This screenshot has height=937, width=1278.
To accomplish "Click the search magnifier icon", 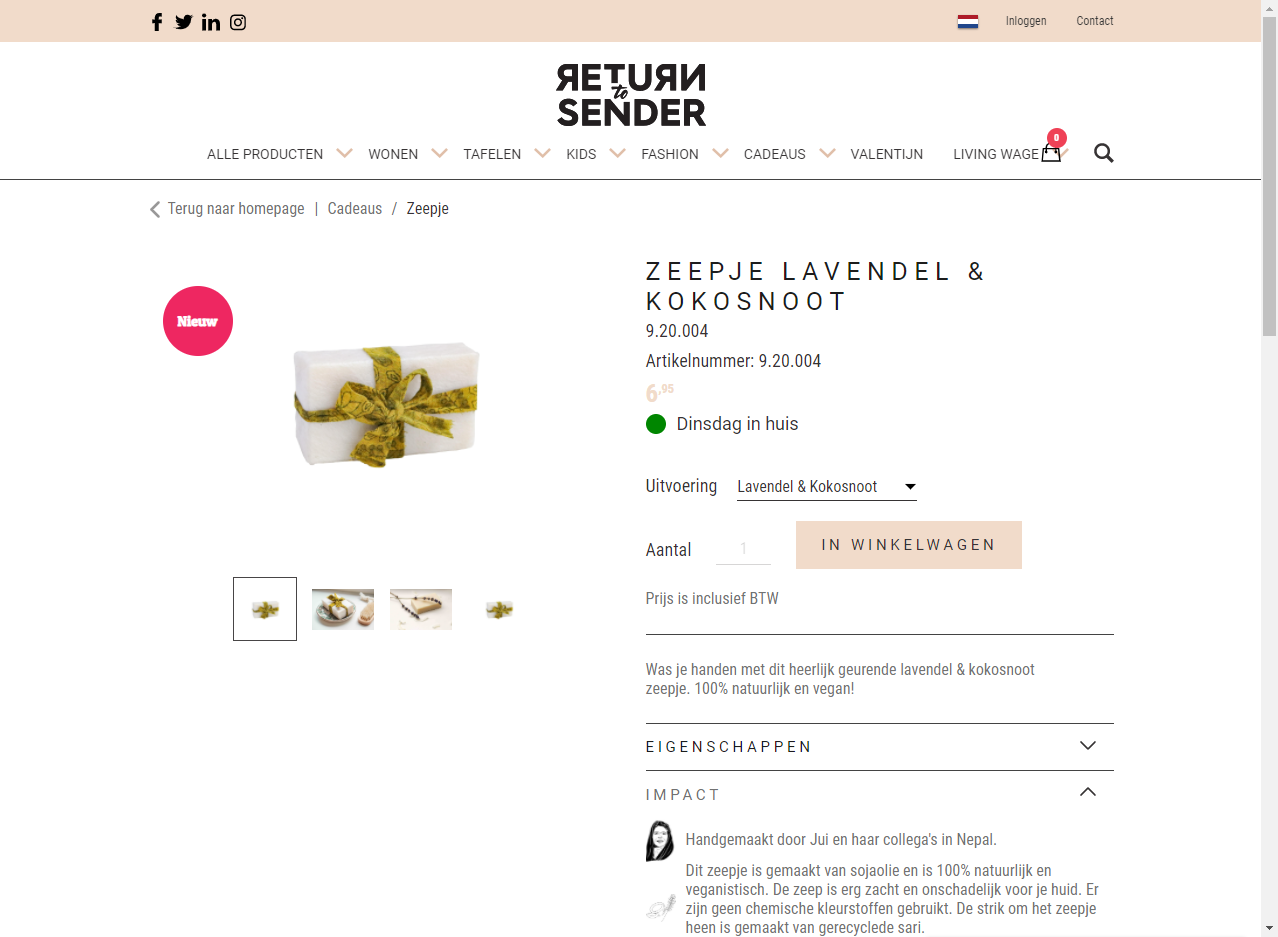I will (x=1103, y=153).
